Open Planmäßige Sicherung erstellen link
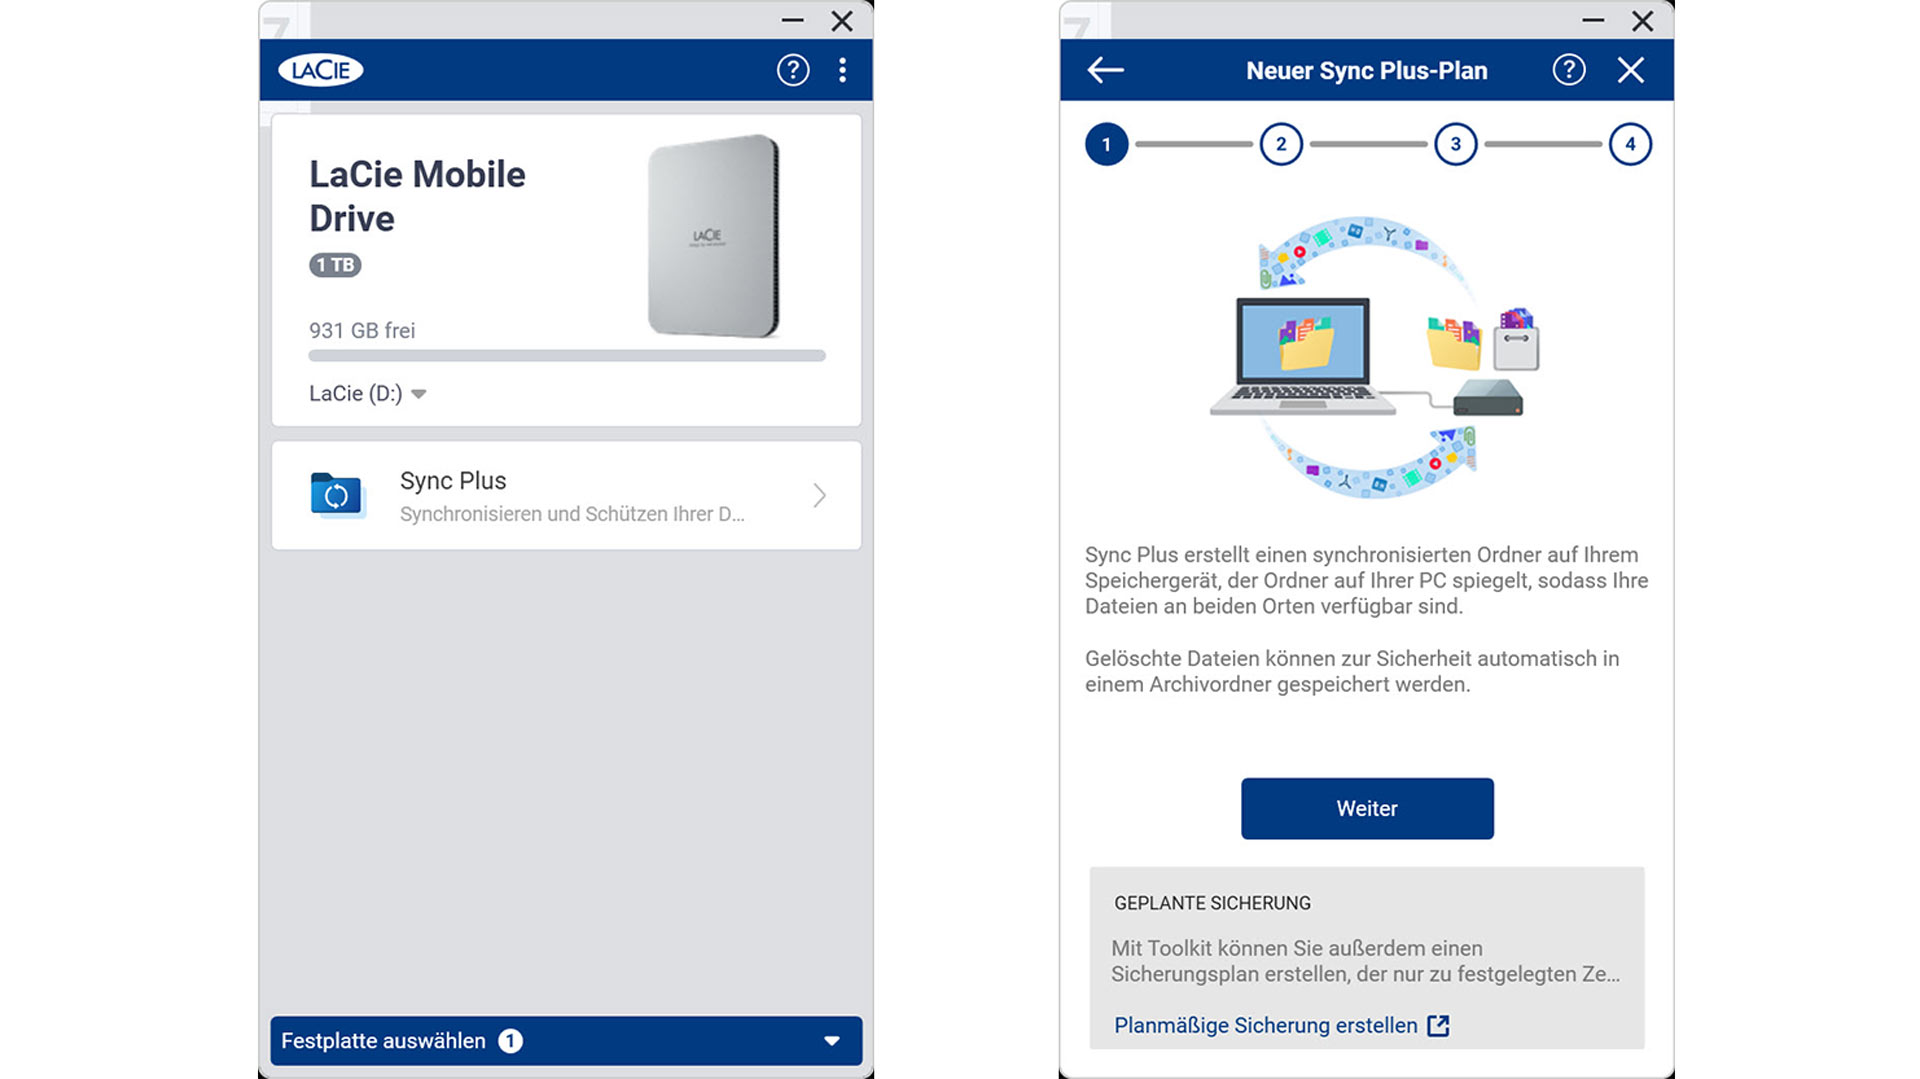Viewport: 1920px width, 1079px height. click(1266, 1026)
